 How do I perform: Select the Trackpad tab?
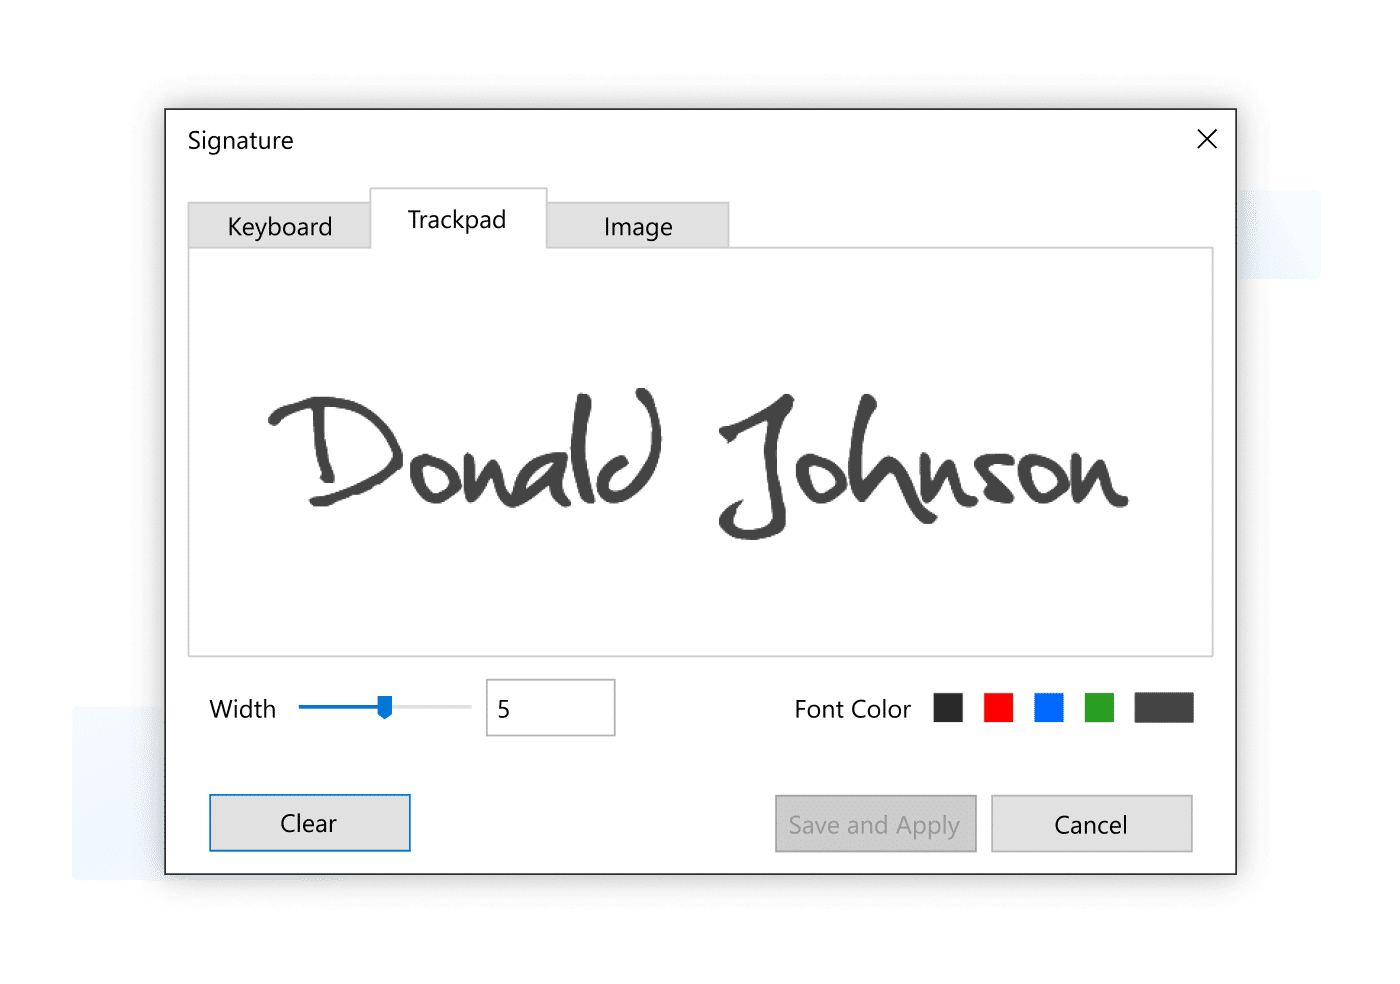pos(457,220)
